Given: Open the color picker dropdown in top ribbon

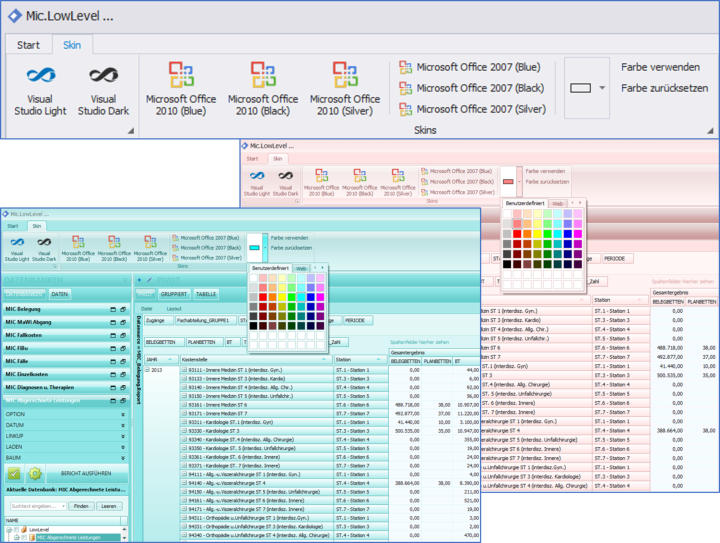Looking at the screenshot, I should pyautogui.click(x=602, y=88).
